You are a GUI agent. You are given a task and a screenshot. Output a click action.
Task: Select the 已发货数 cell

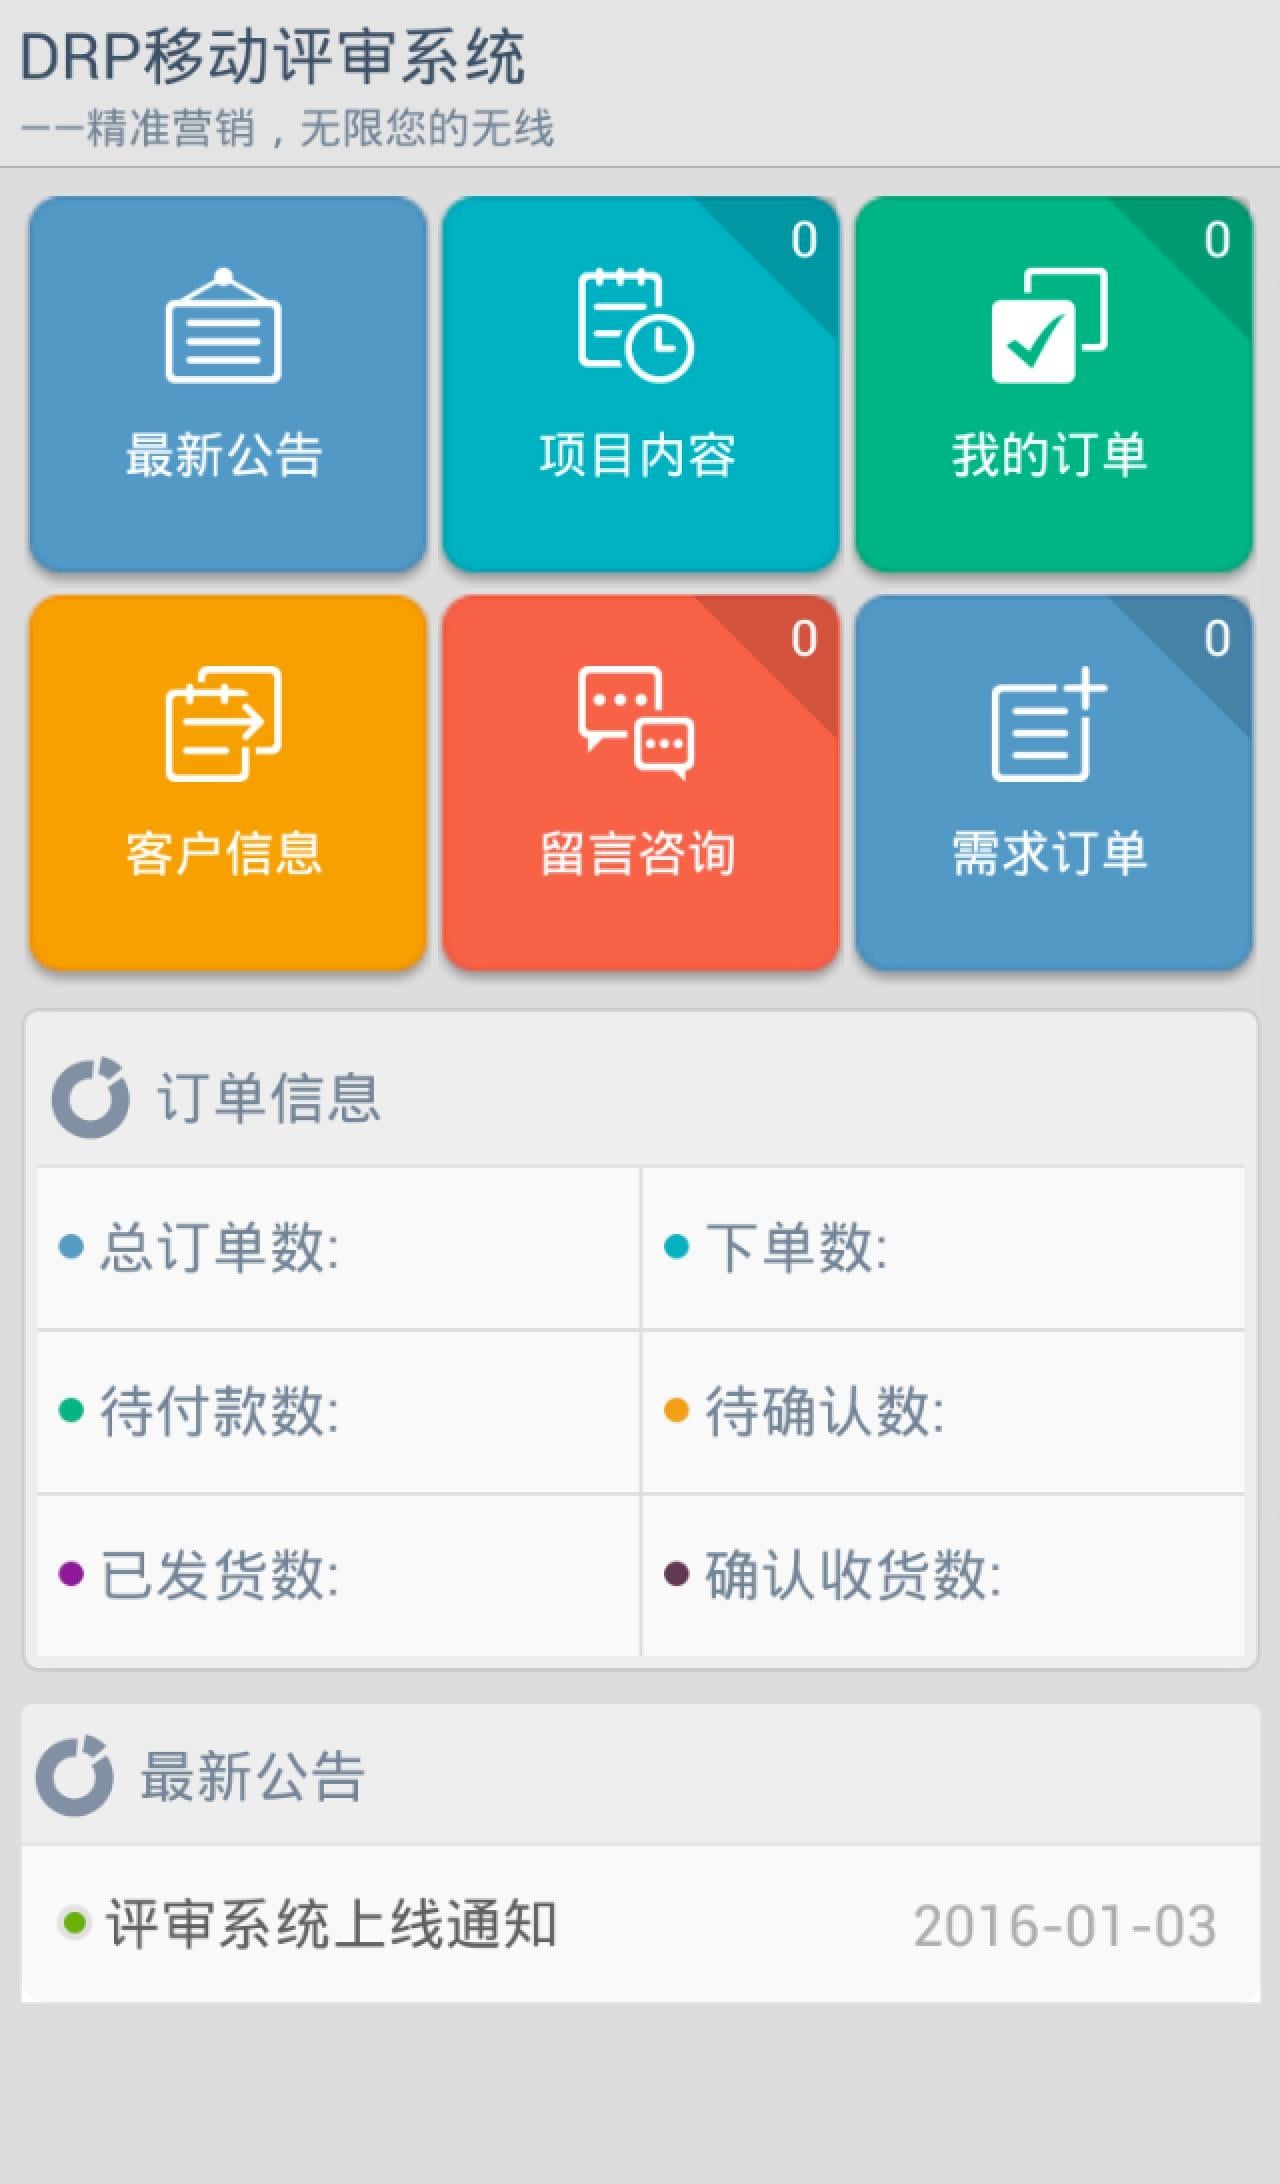coord(338,1576)
